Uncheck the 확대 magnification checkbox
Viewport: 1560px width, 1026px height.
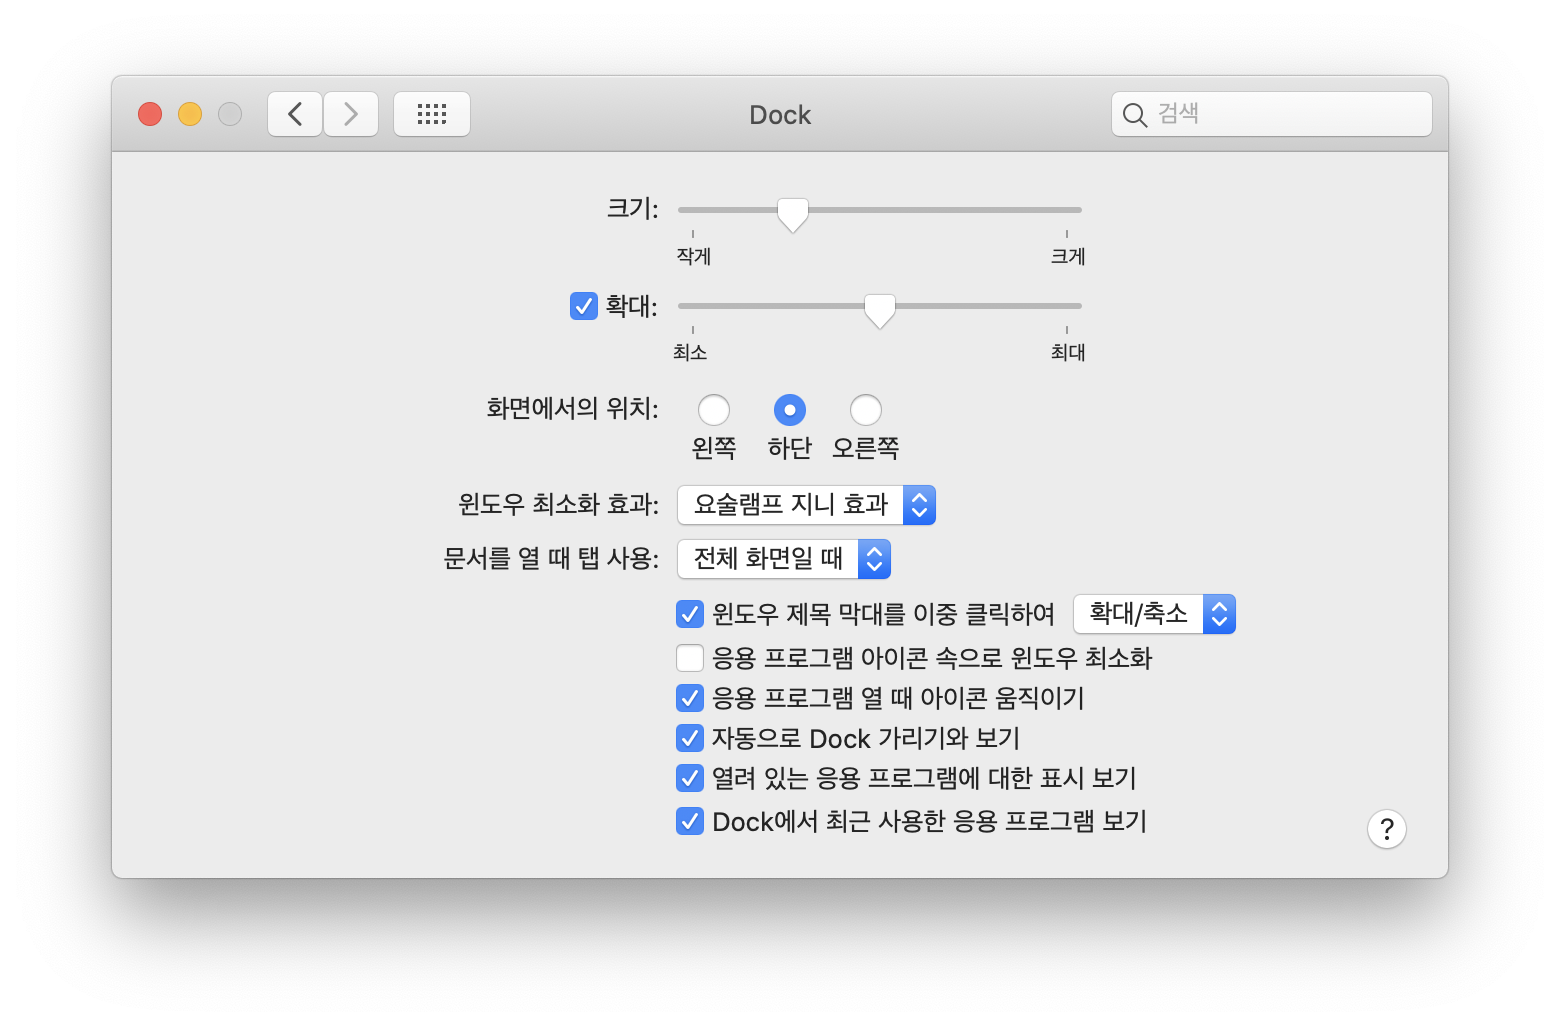[584, 306]
